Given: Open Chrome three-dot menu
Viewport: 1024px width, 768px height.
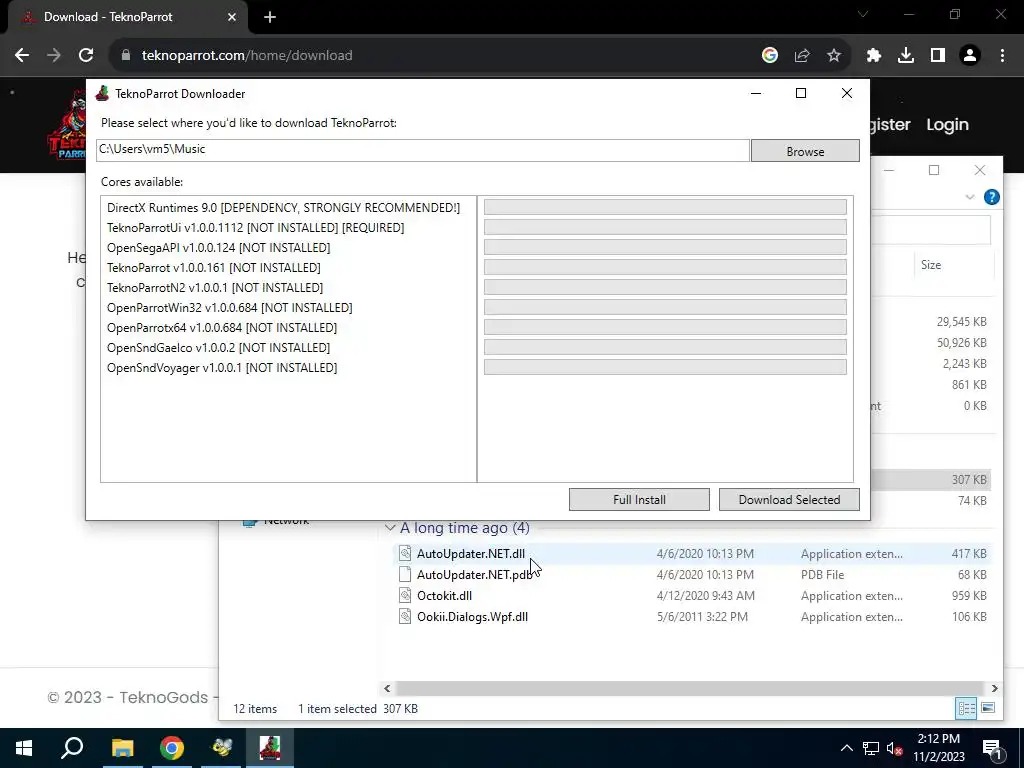Looking at the screenshot, I should 1002,56.
